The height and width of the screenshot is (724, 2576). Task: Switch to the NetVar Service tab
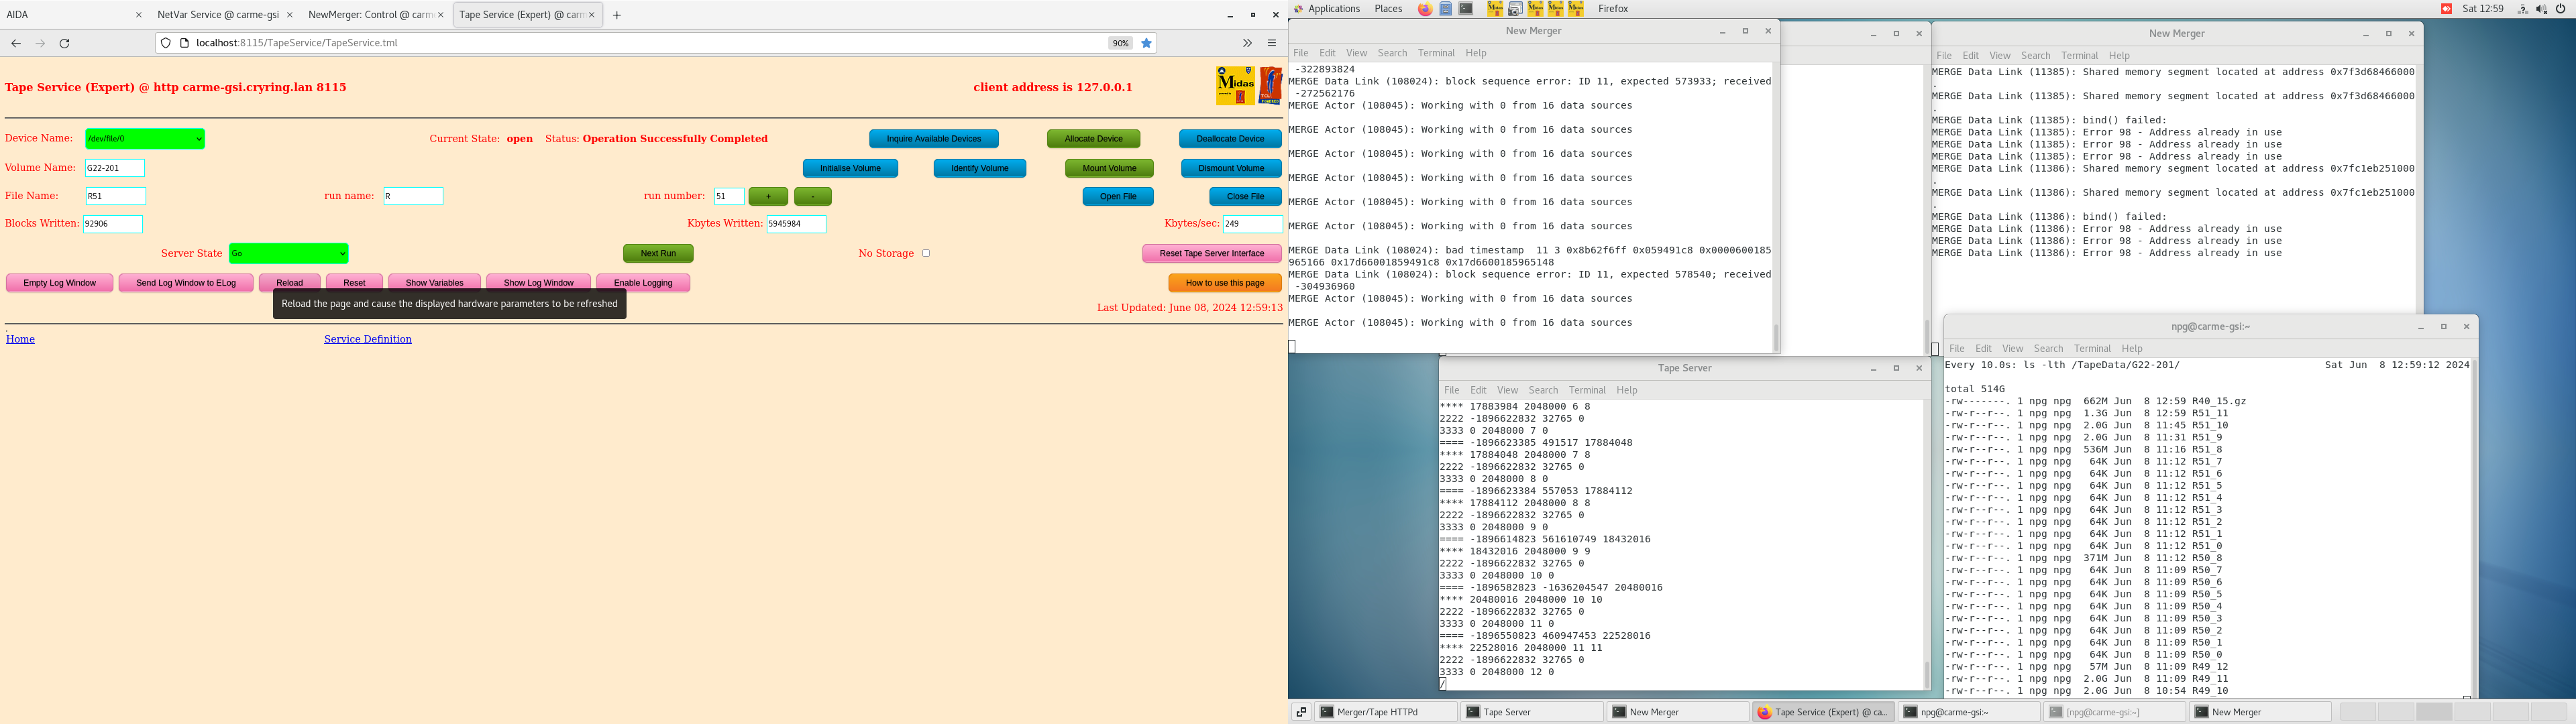[x=218, y=15]
